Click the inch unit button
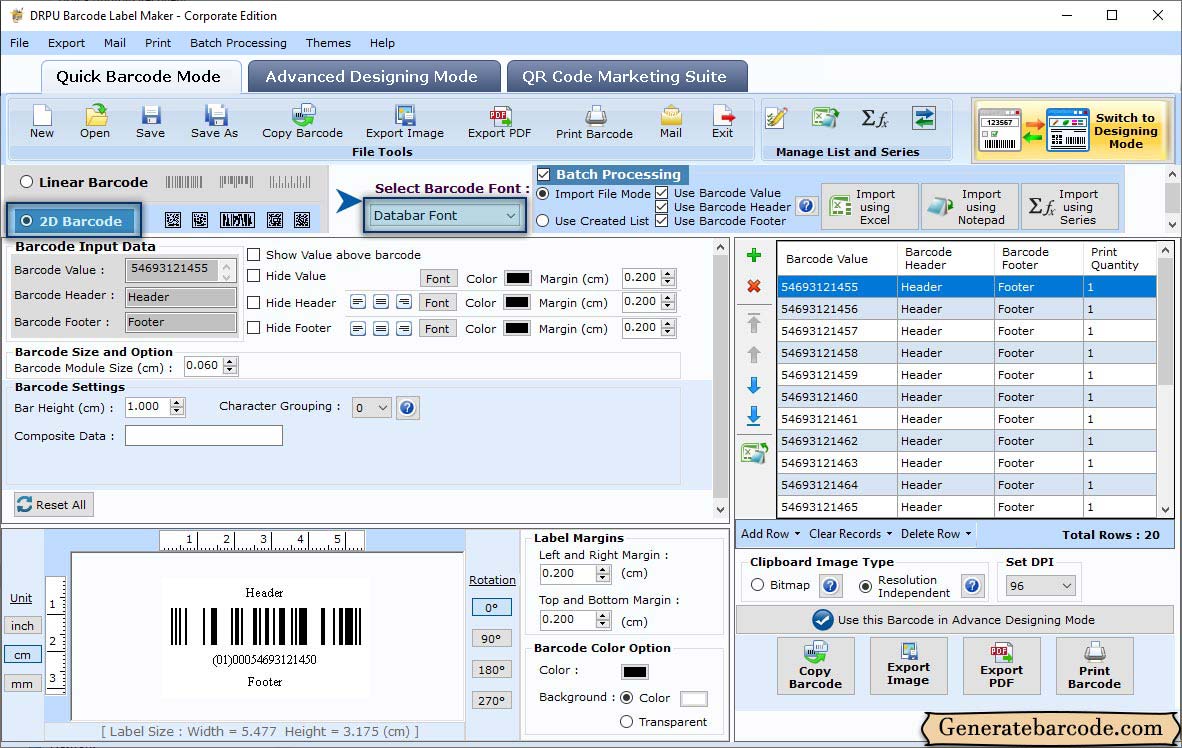Image resolution: width=1182 pixels, height=748 pixels. click(x=22, y=626)
